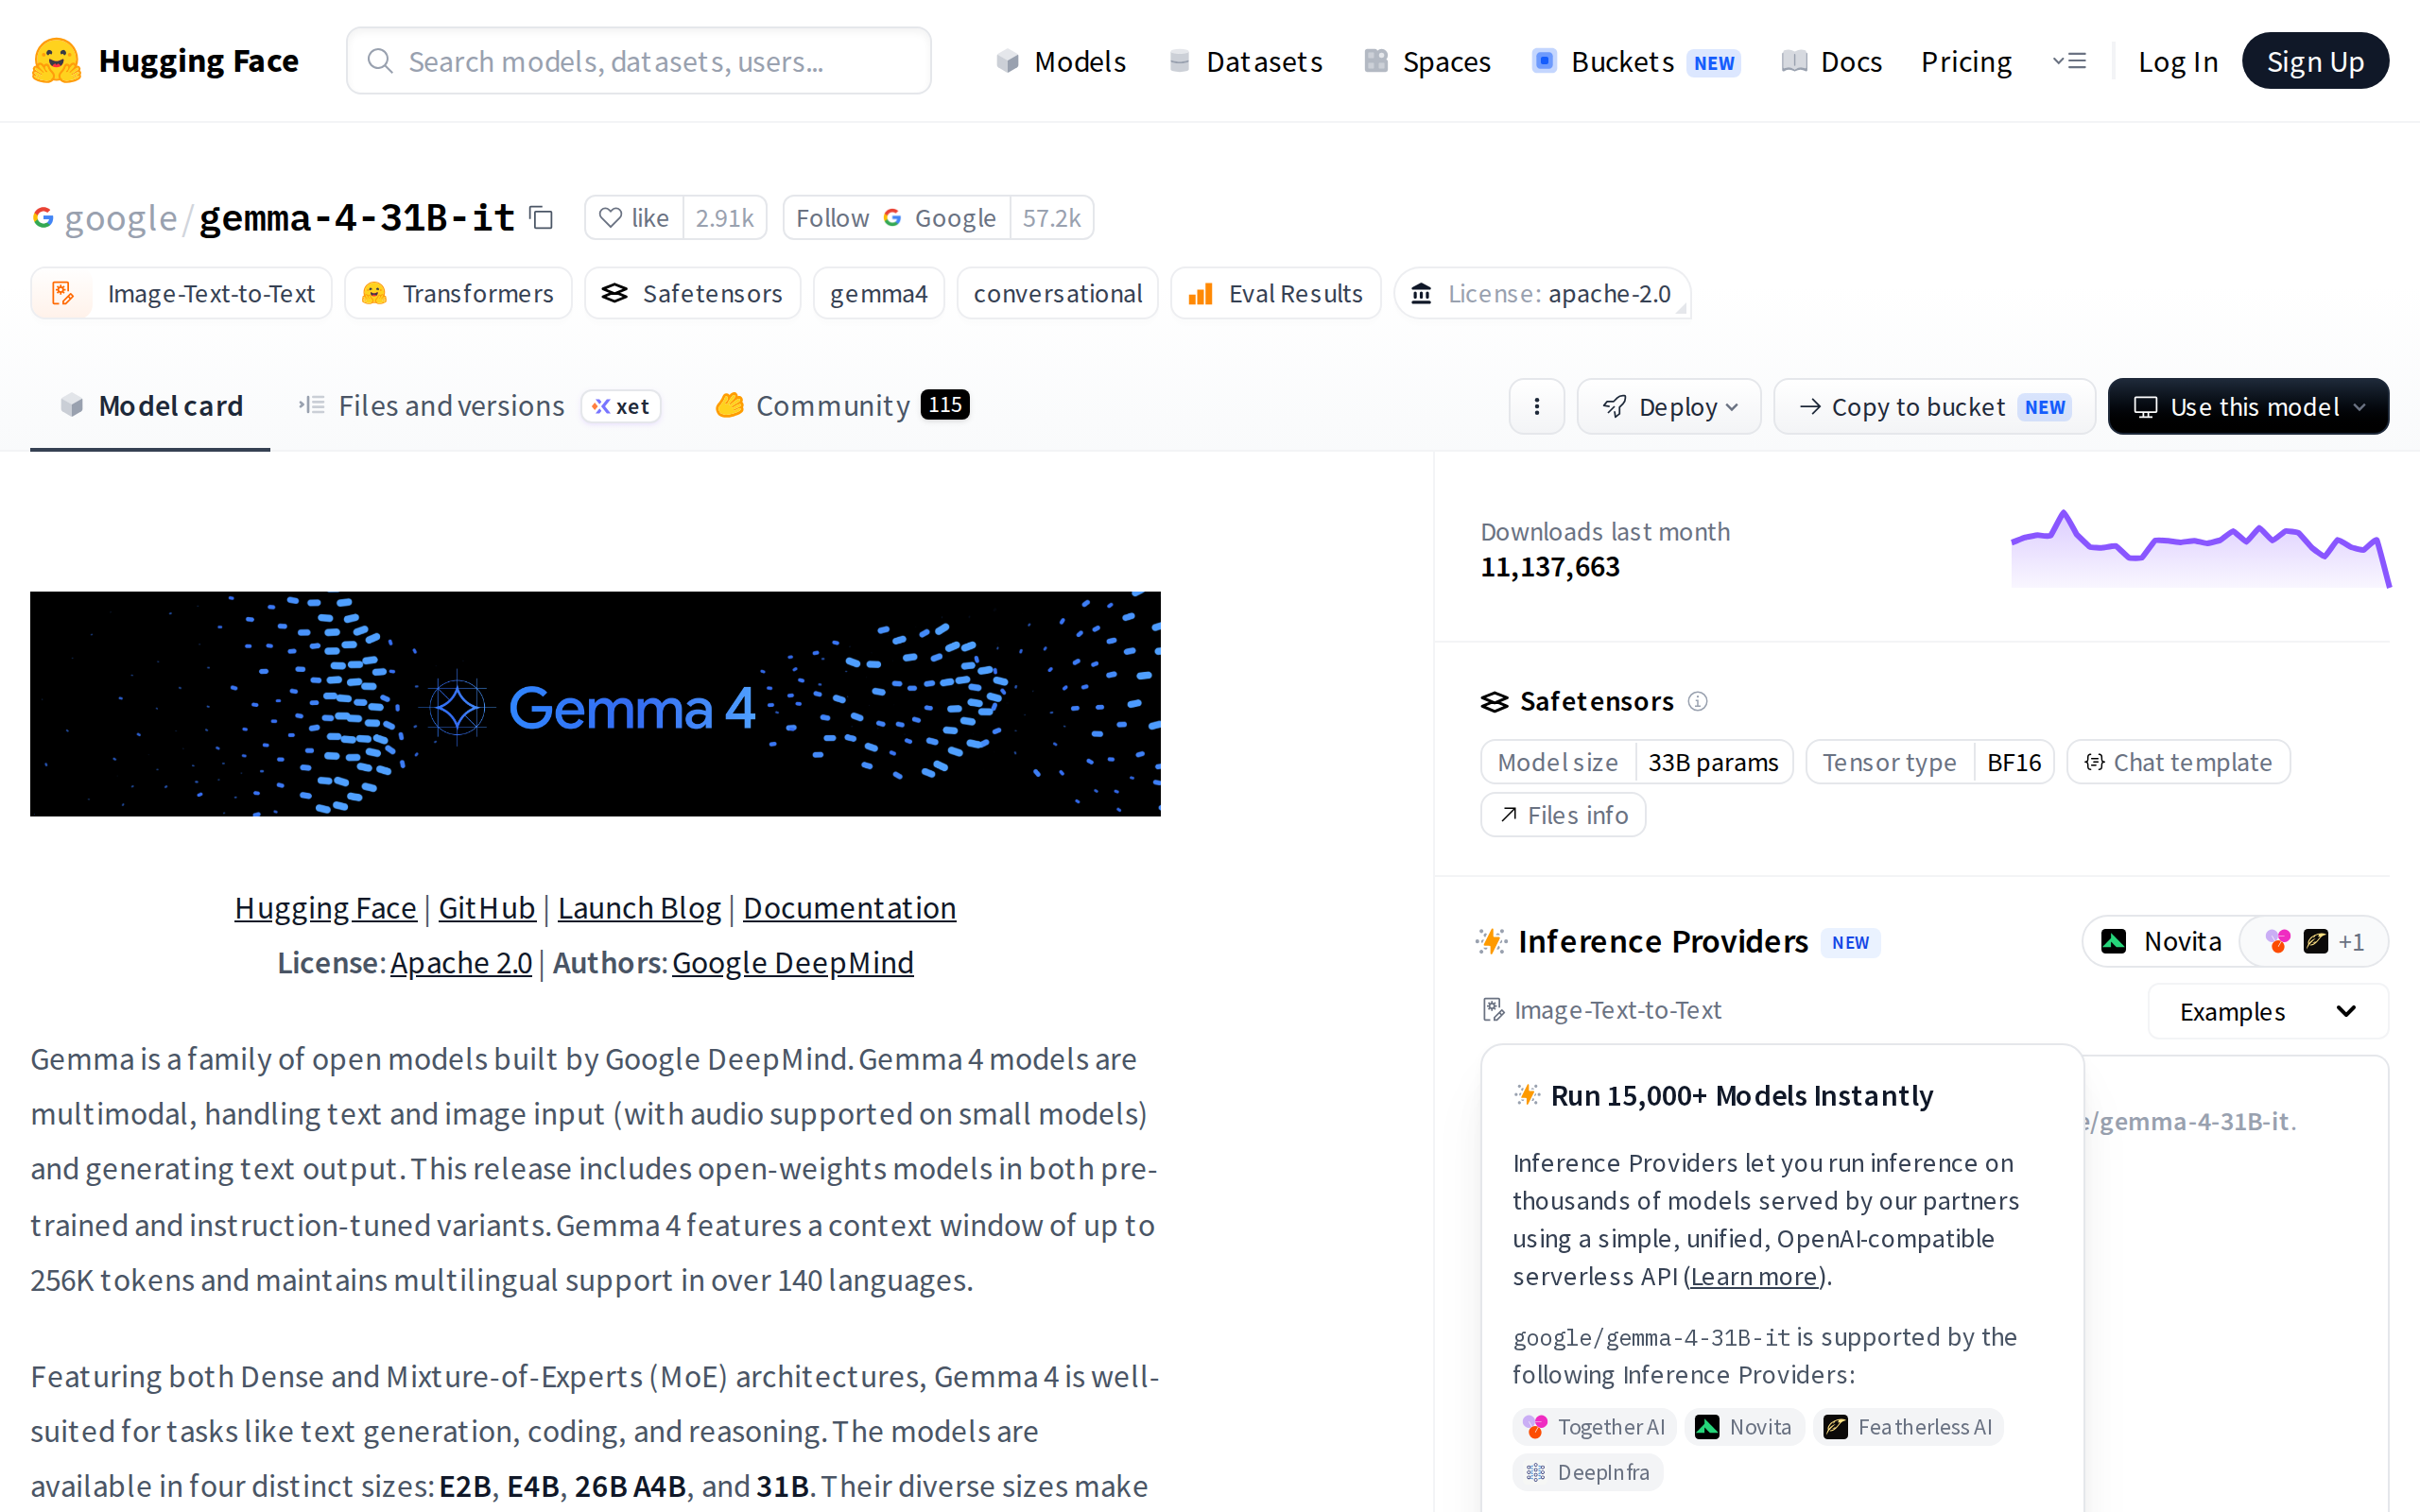2420x1512 pixels.
Task: Click the Model size 33B params badge
Action: (x=1637, y=762)
